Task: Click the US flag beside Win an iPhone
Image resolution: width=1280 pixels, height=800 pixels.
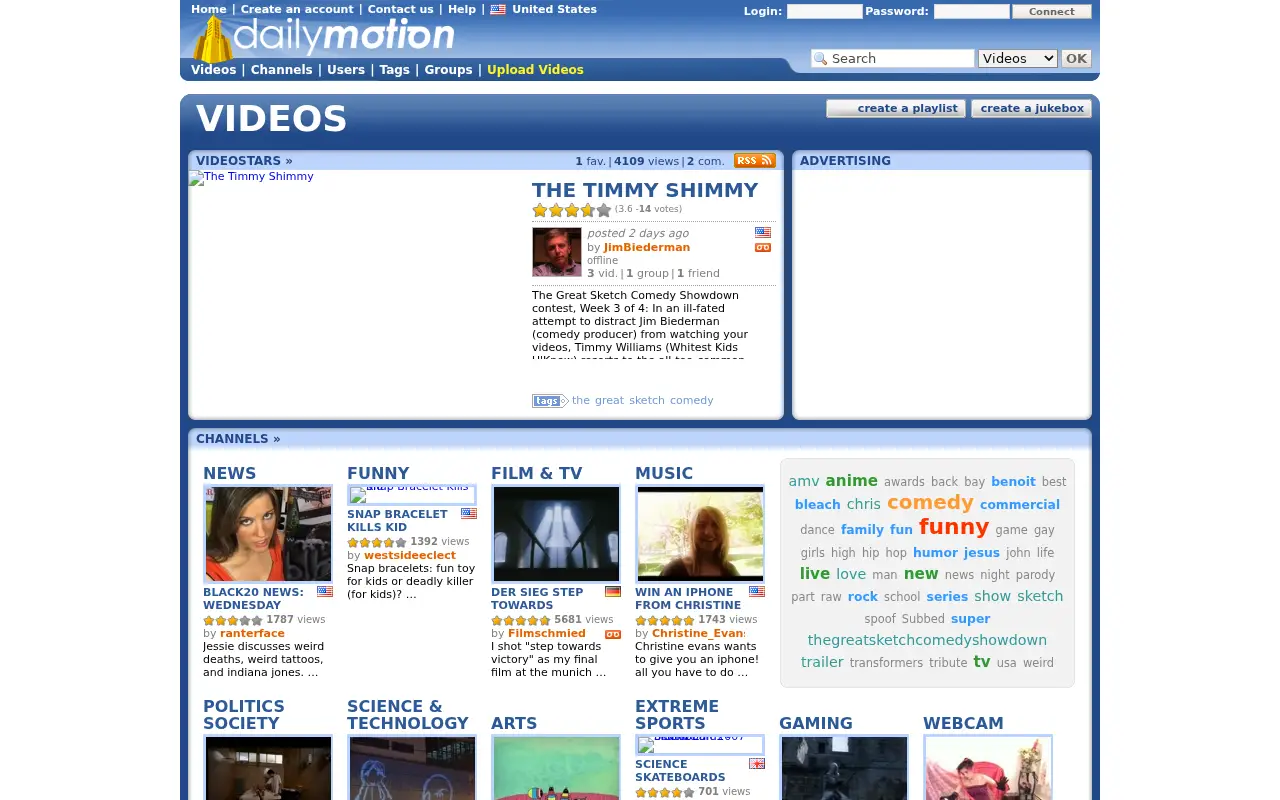Action: tap(757, 592)
